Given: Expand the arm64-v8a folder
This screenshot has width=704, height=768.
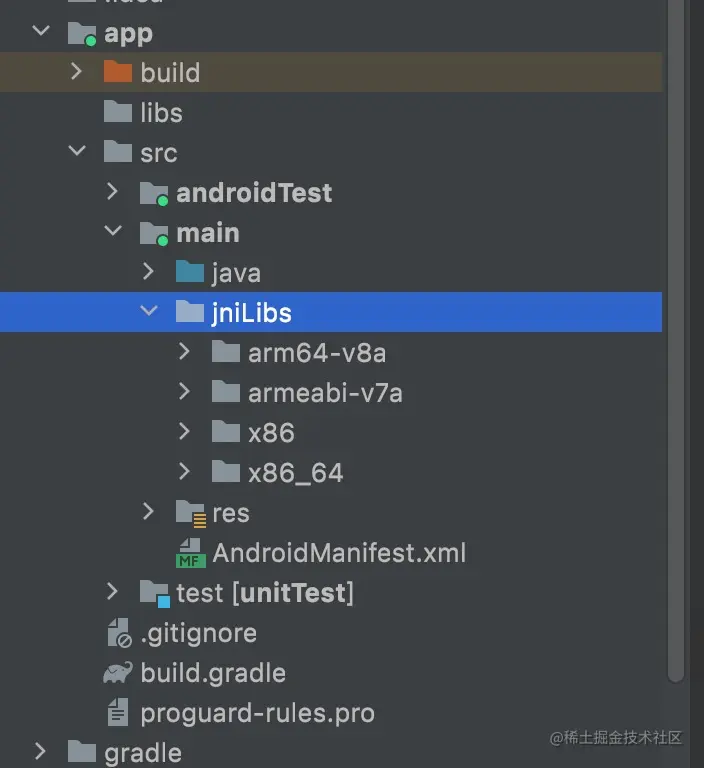Looking at the screenshot, I should coord(184,352).
